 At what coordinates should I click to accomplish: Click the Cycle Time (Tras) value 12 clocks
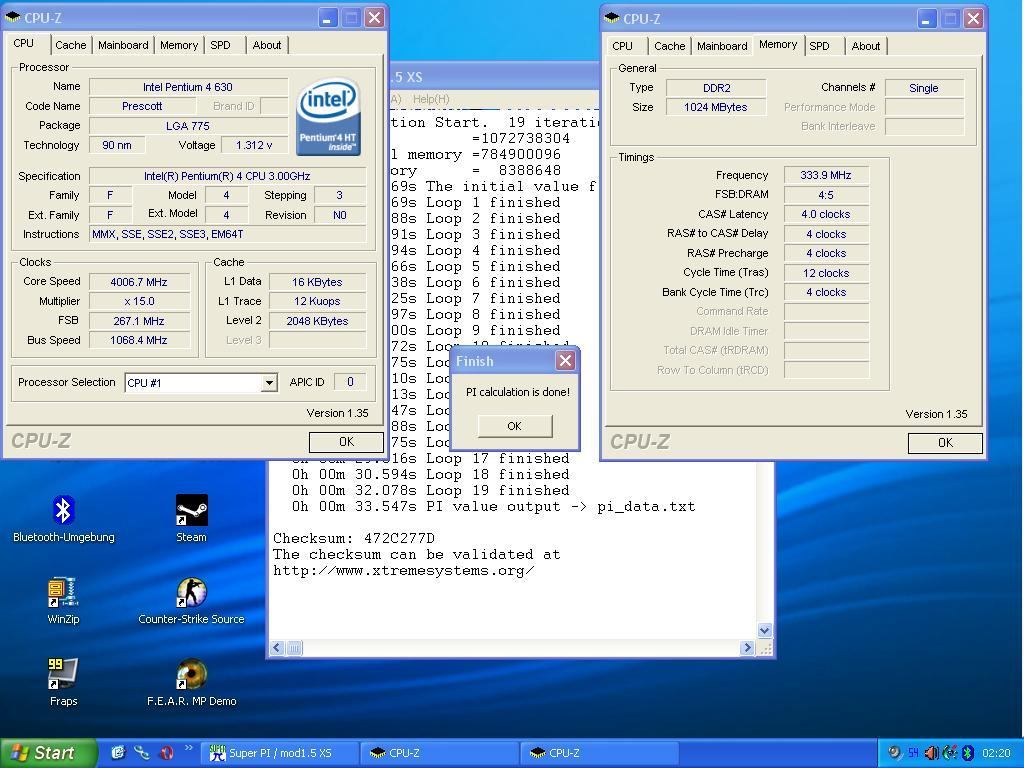pos(826,273)
